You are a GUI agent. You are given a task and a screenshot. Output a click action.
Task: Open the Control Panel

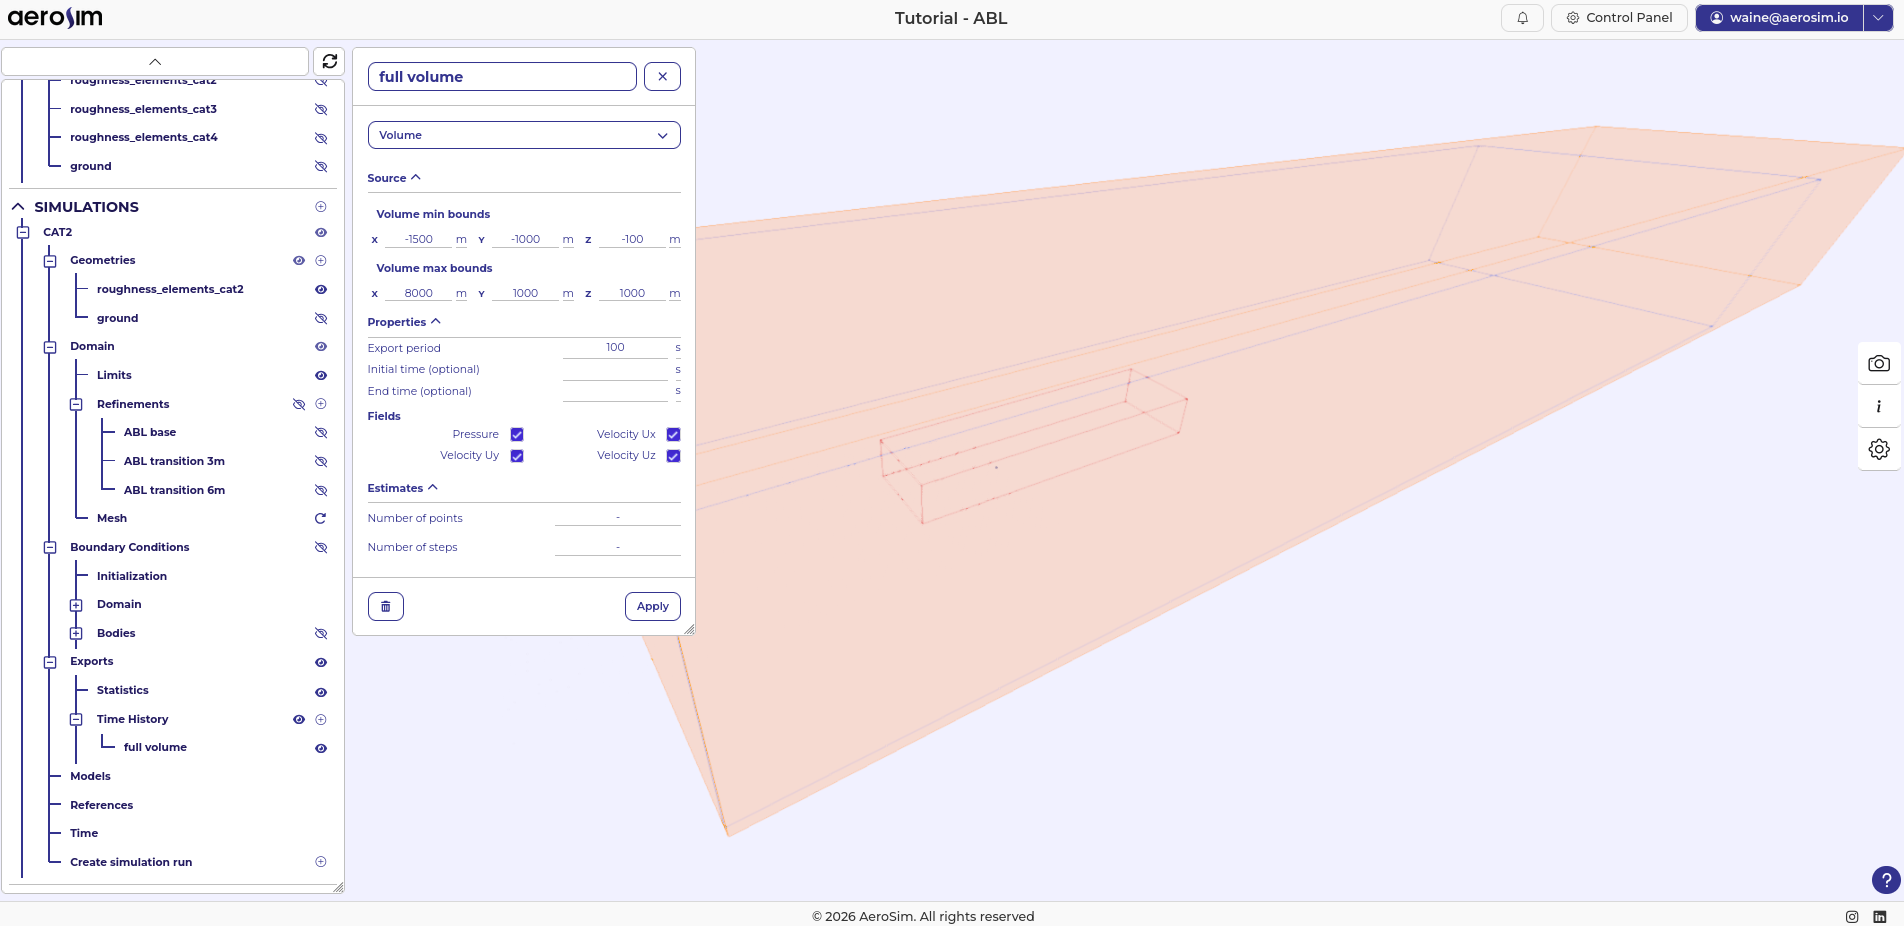pyautogui.click(x=1619, y=18)
